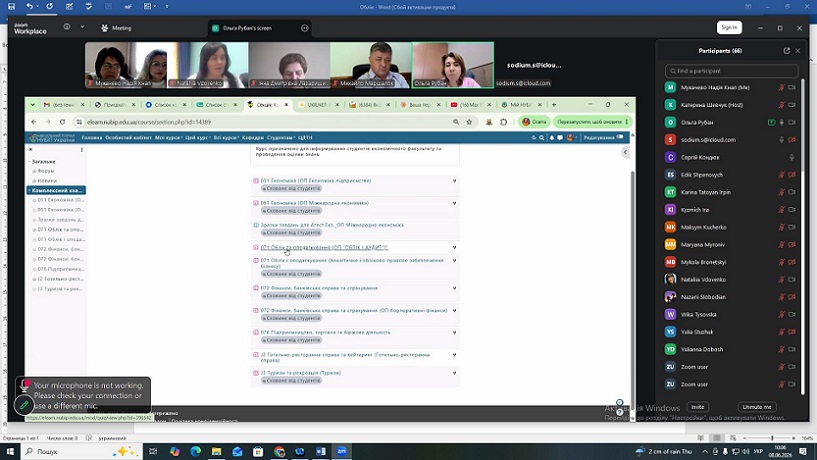Image resolution: width=817 pixels, height=460 pixels.
Task: Click the Перезапустити, щоб оновити button
Action: (592, 122)
